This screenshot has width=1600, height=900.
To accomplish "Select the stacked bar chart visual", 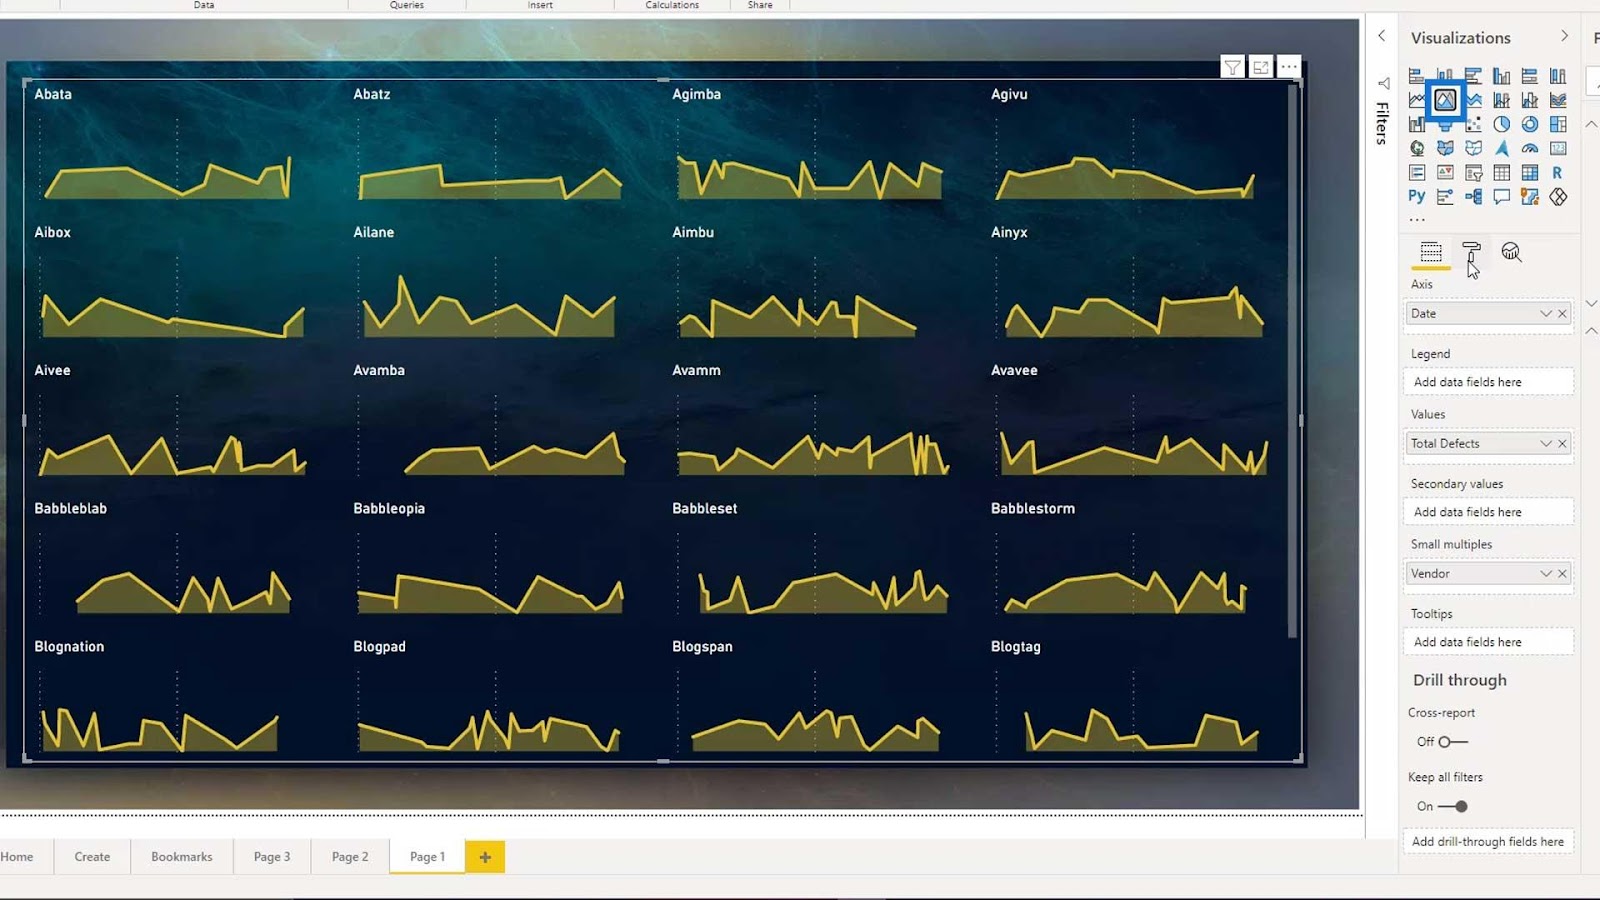I will point(1417,76).
